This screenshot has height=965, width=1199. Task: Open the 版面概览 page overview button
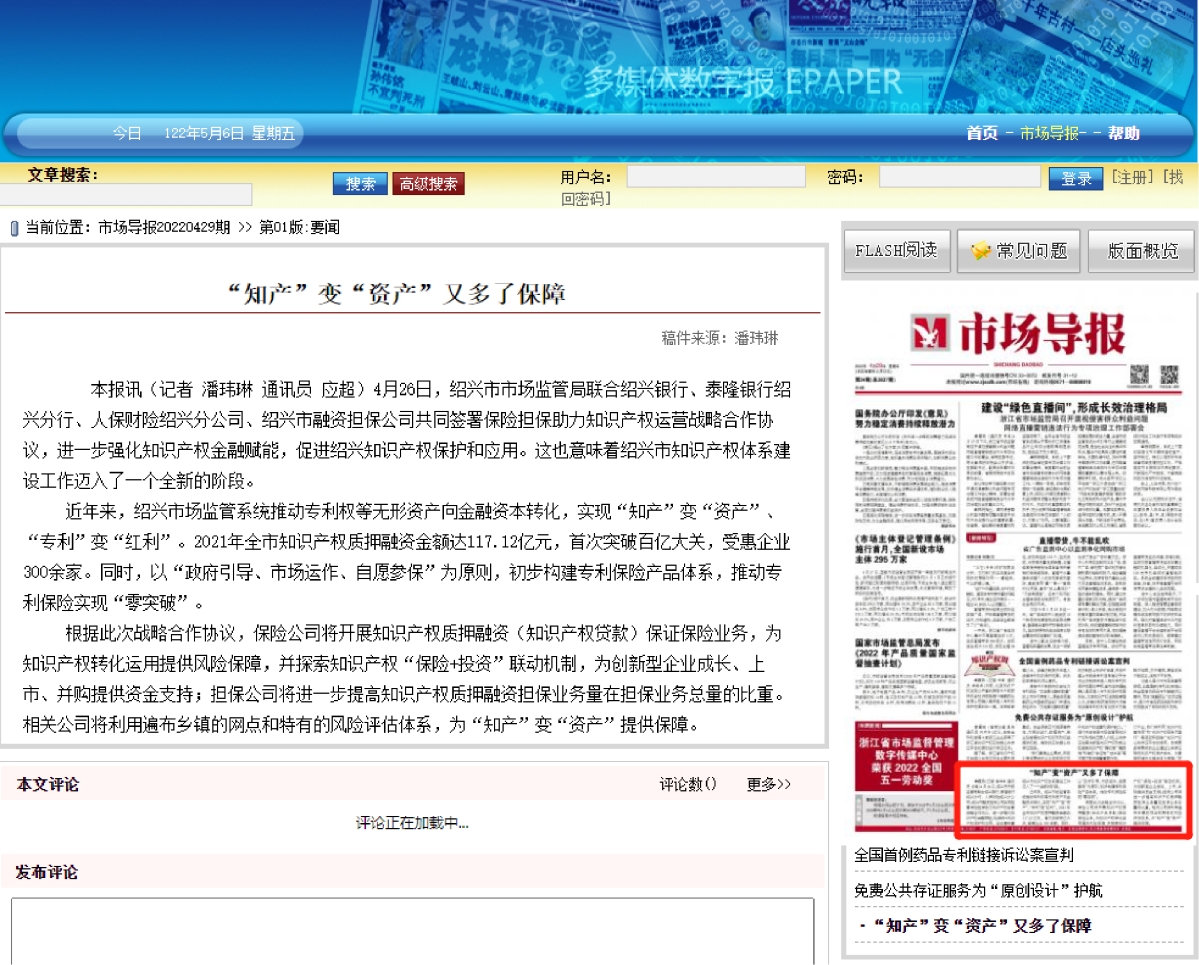[1142, 251]
